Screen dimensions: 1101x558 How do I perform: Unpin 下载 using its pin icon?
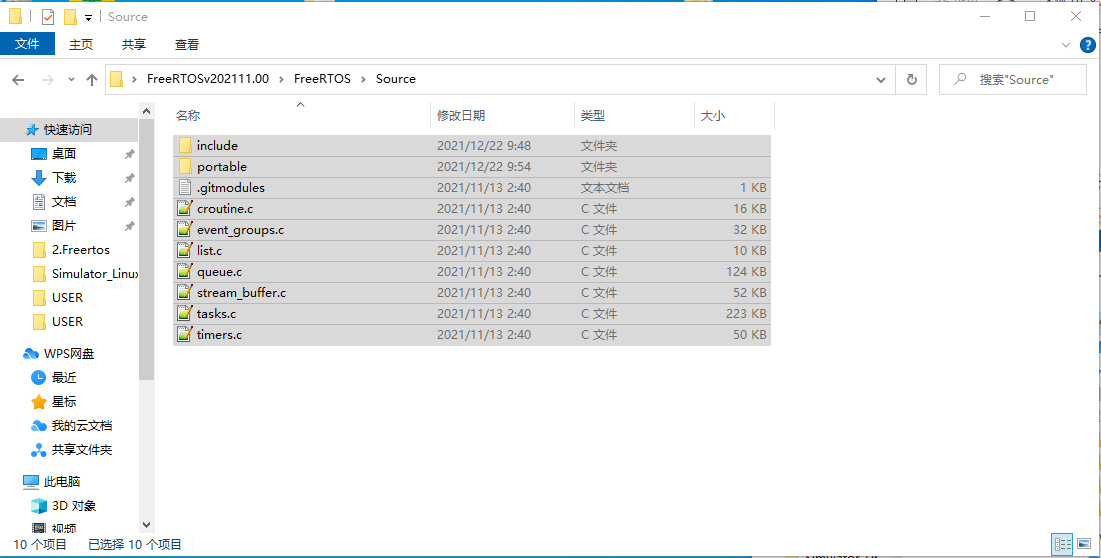tap(129, 178)
